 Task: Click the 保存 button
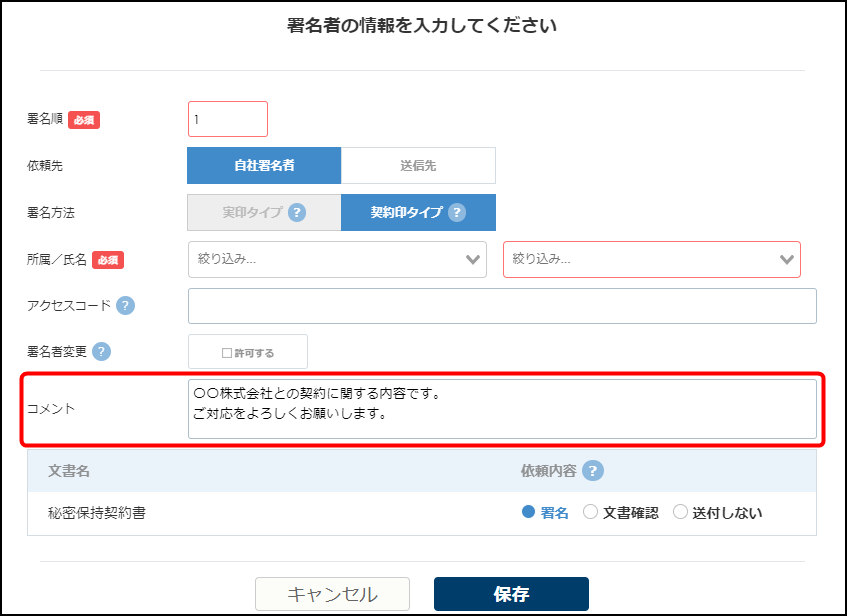click(x=511, y=594)
